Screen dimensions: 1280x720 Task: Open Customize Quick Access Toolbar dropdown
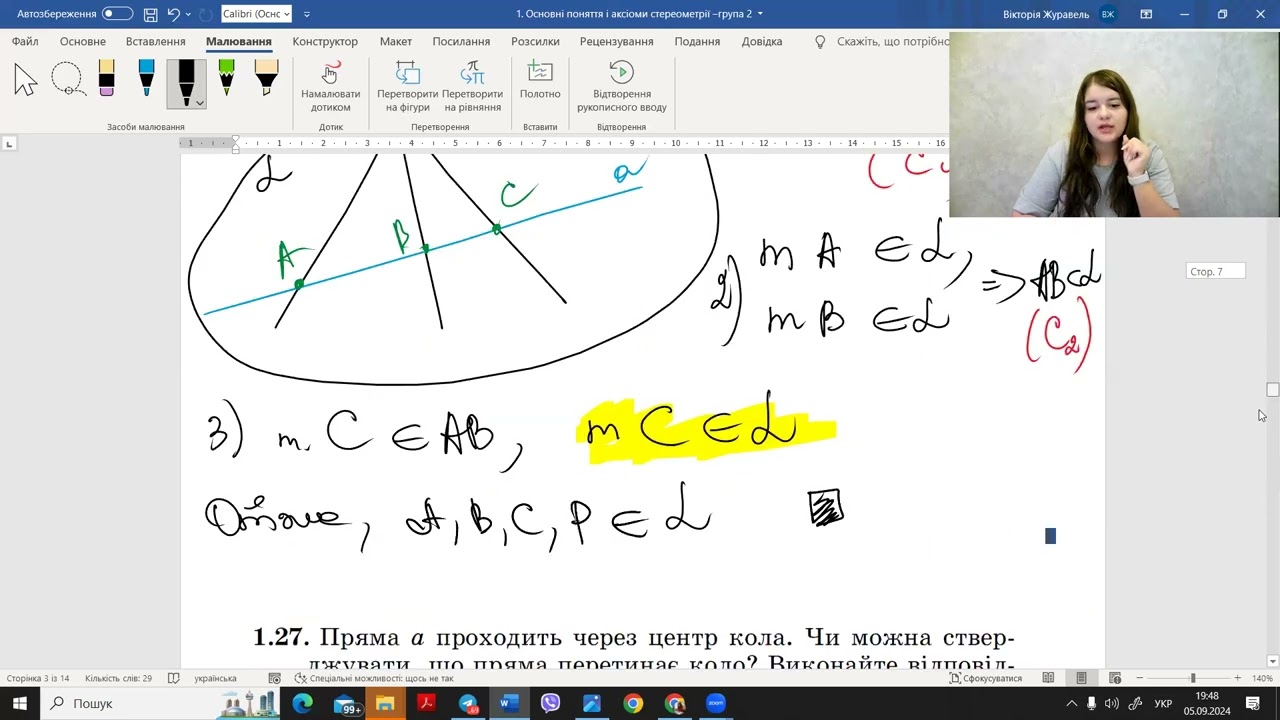306,14
